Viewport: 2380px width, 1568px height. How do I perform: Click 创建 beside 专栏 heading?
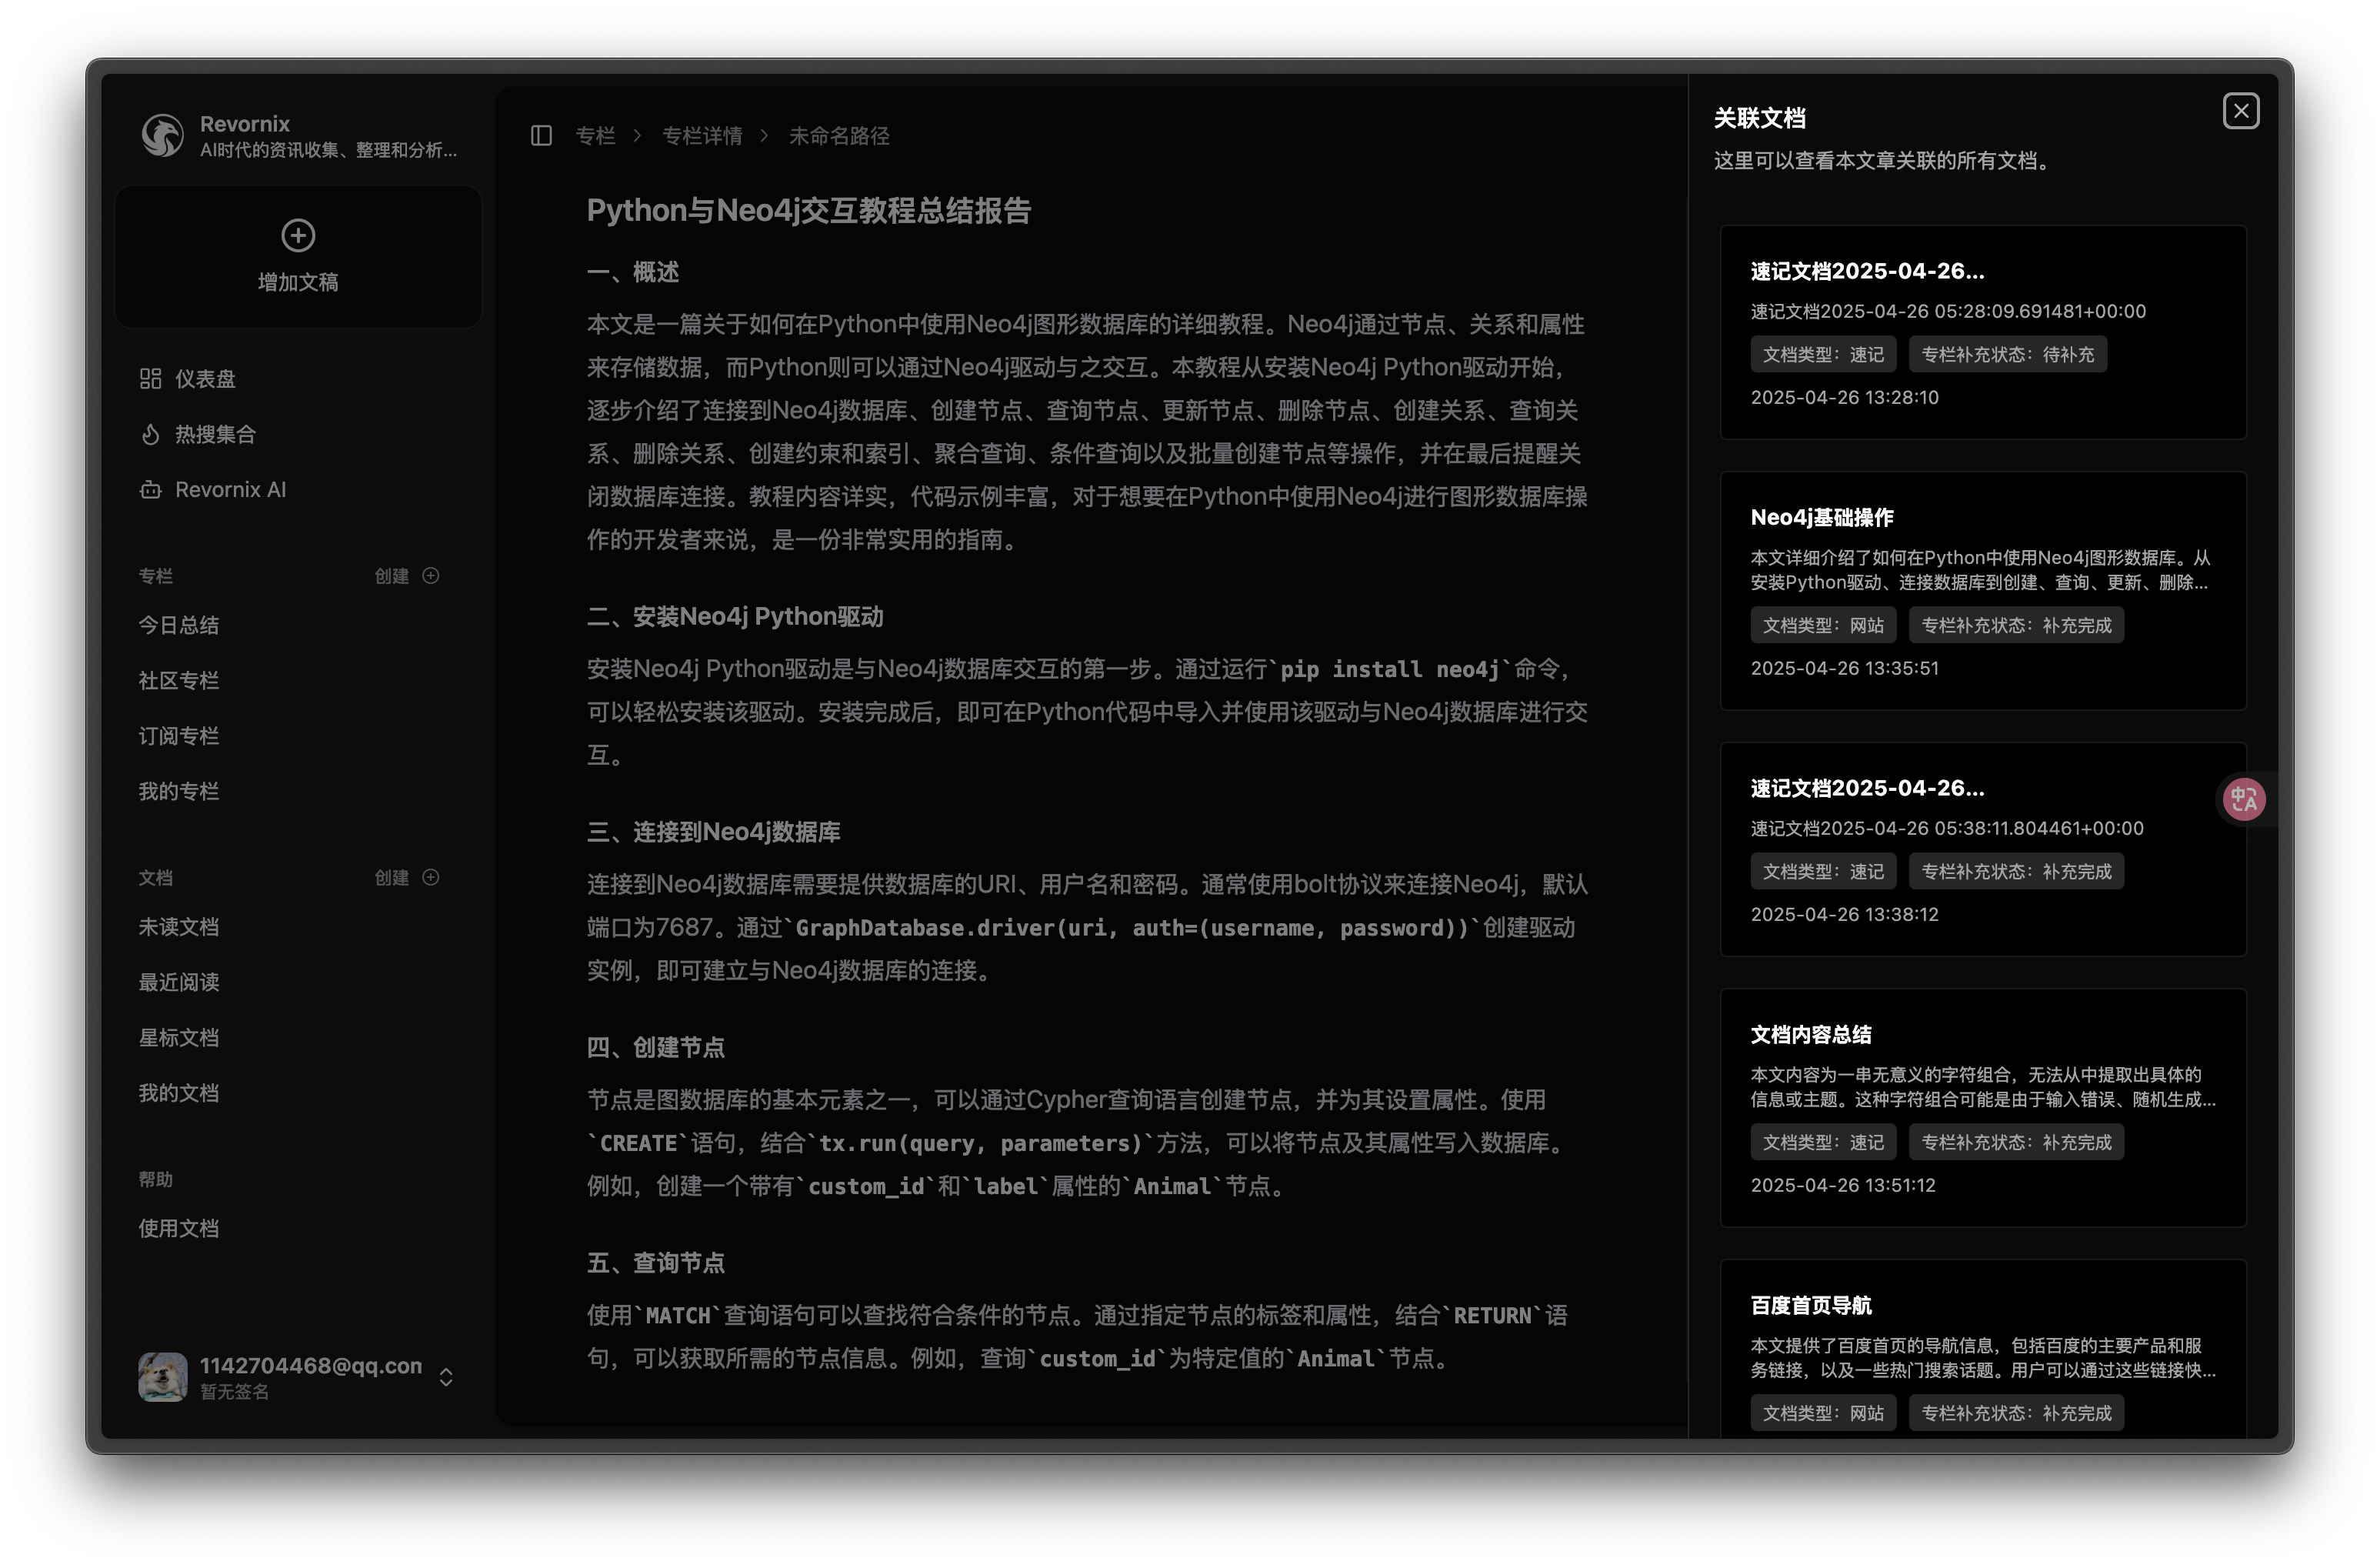pyautogui.click(x=391, y=576)
